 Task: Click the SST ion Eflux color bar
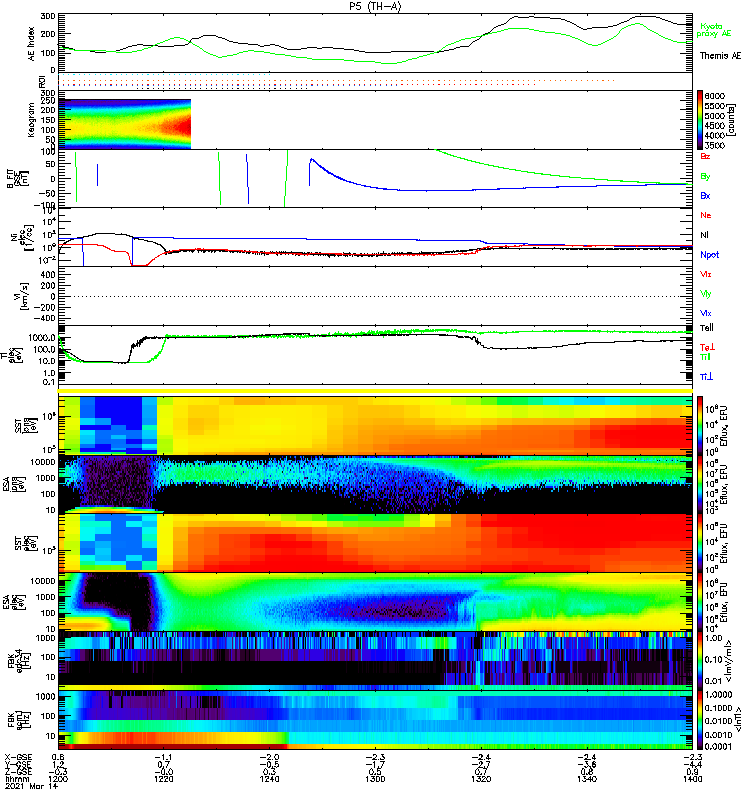pos(700,426)
